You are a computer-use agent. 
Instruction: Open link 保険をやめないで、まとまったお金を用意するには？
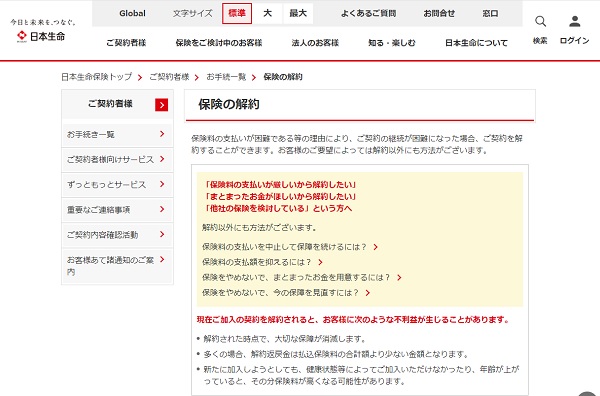click(x=296, y=278)
